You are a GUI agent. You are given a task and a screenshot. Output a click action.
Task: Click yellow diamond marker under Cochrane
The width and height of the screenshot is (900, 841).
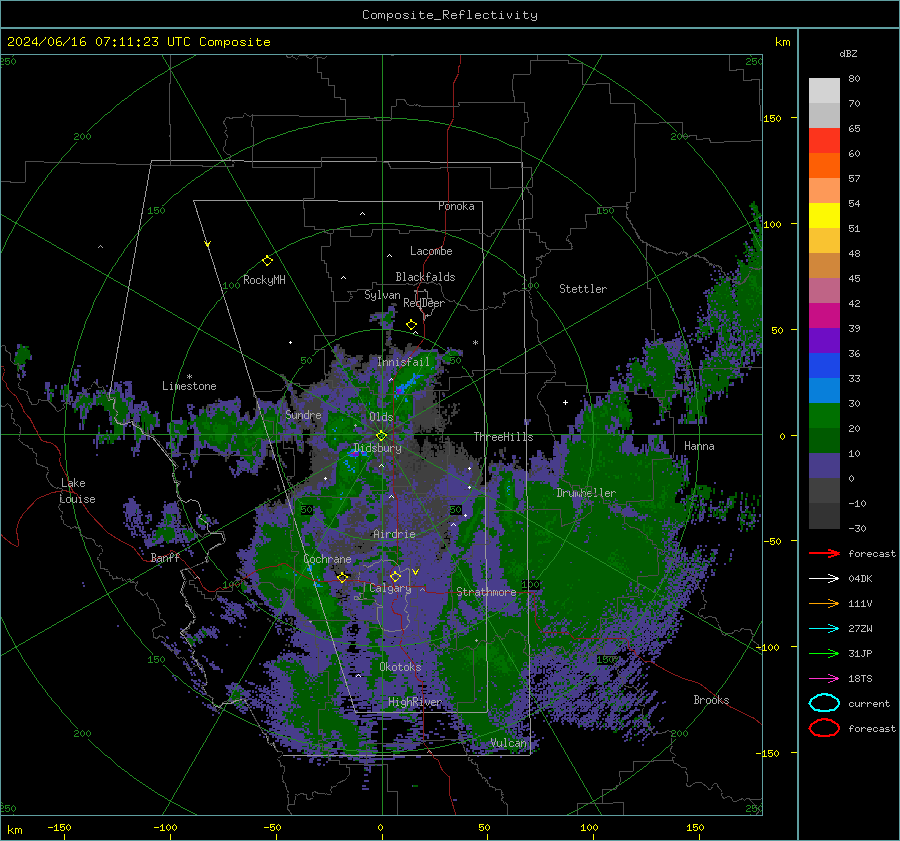pos(342,577)
